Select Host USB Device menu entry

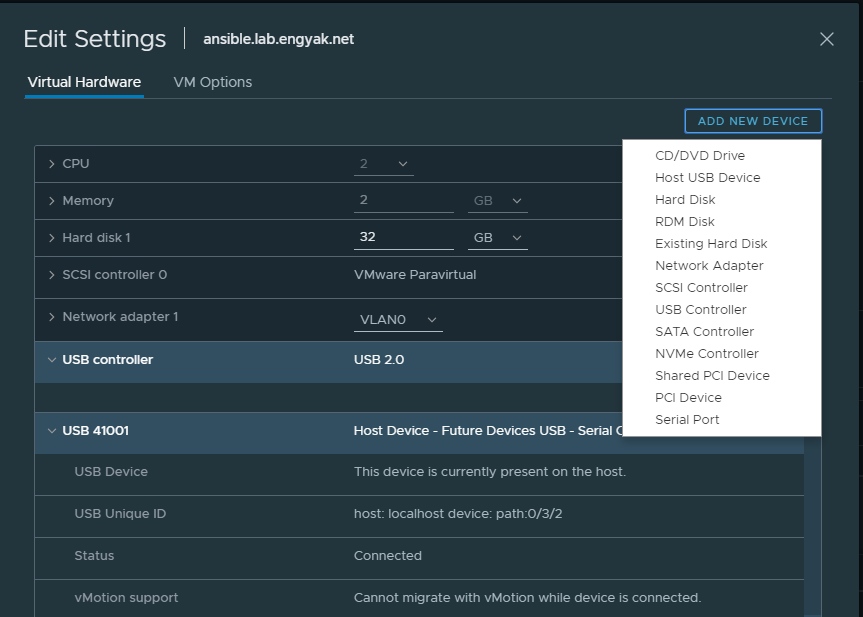coord(707,178)
